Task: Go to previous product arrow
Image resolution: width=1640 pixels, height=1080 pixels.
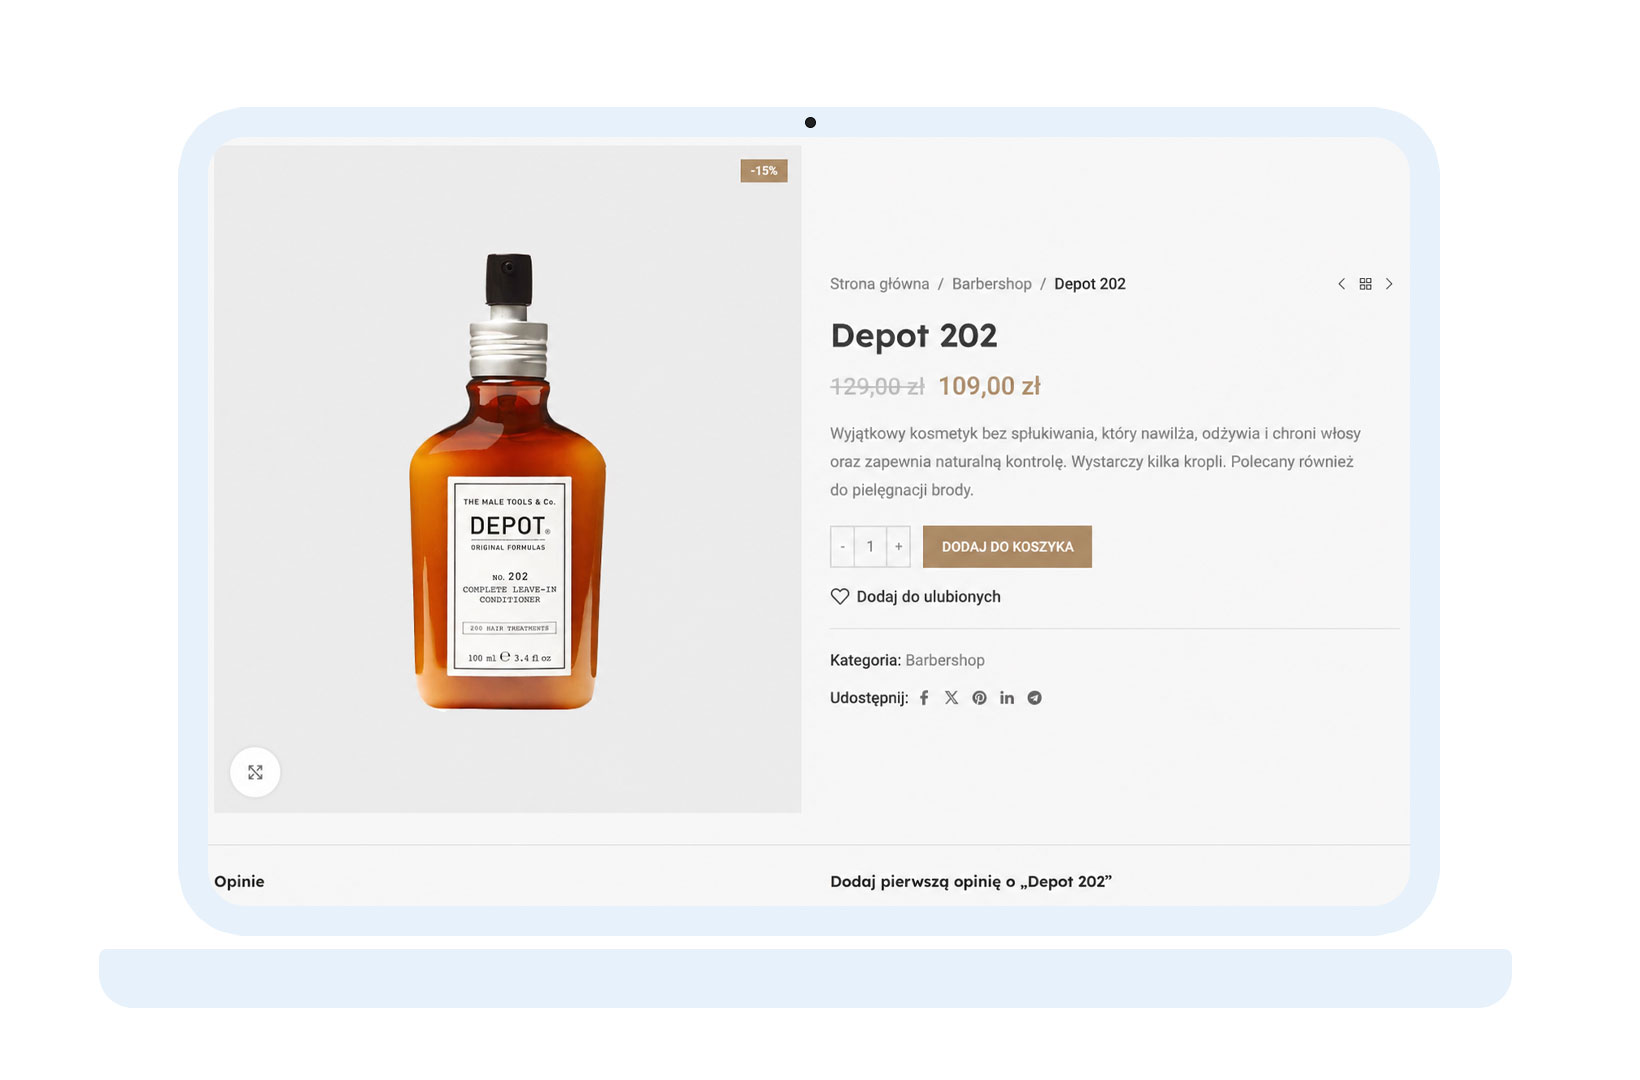Action: point(1341,284)
